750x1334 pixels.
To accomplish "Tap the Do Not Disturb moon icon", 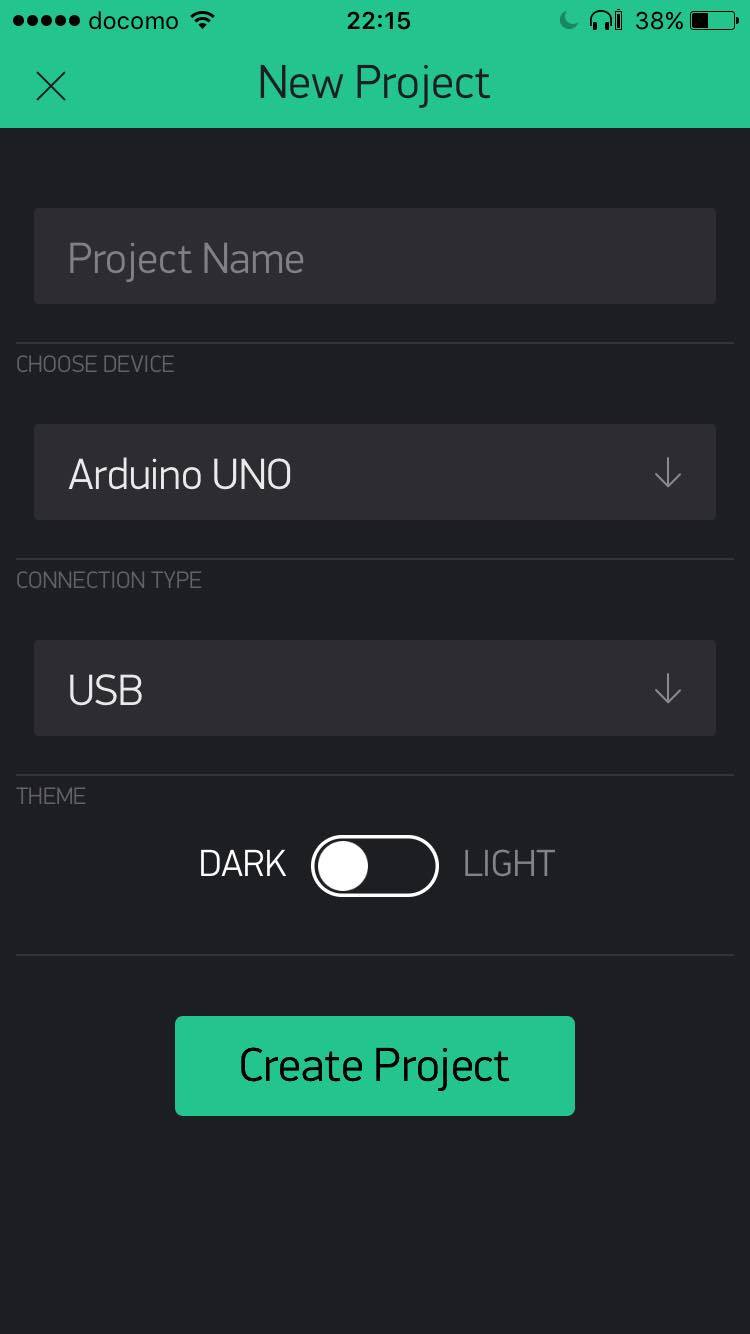I will 568,20.
